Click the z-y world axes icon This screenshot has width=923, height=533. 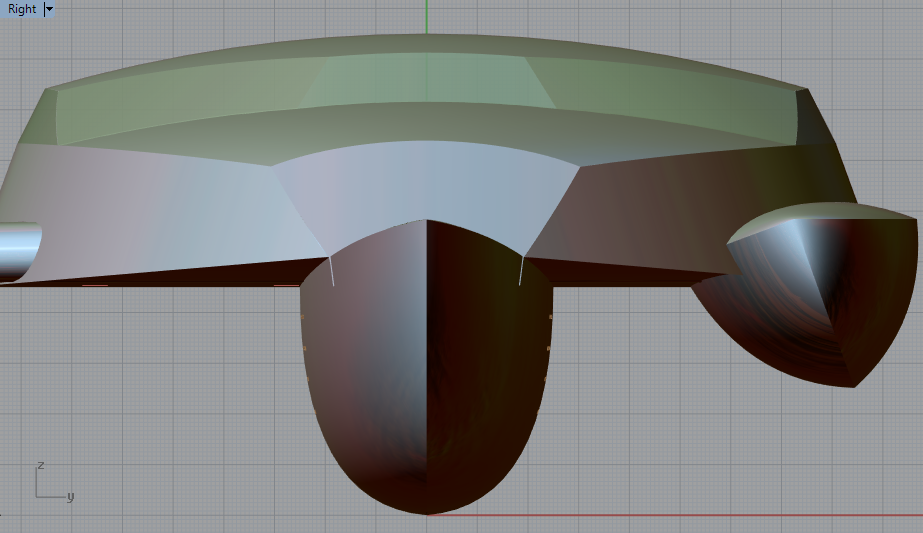(x=54, y=482)
